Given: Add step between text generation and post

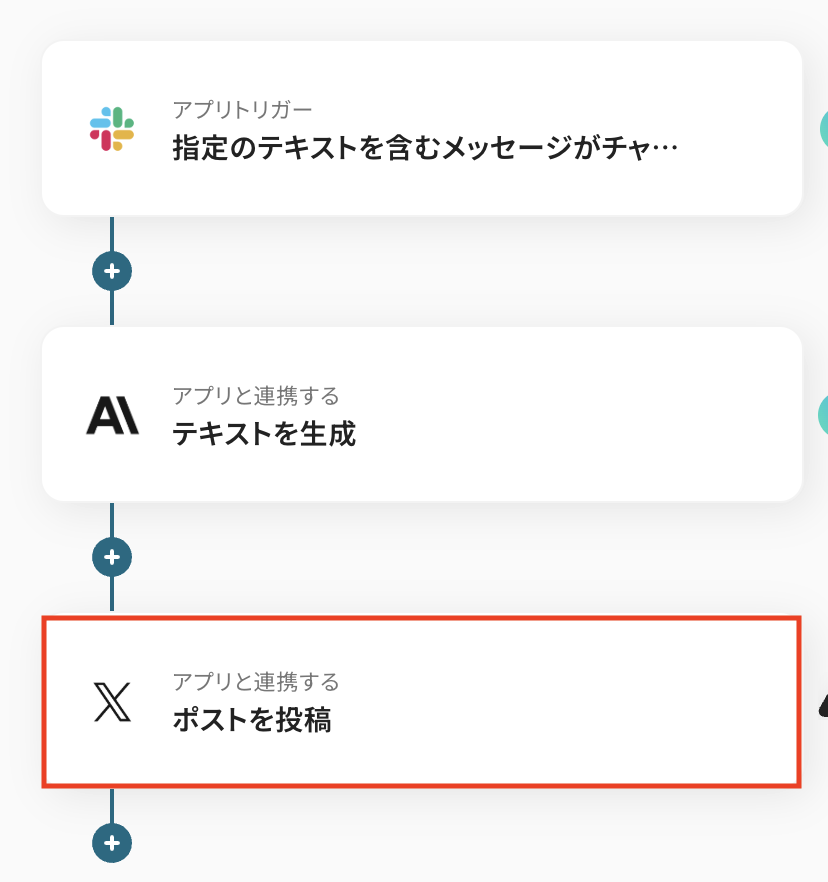Looking at the screenshot, I should 112,556.
